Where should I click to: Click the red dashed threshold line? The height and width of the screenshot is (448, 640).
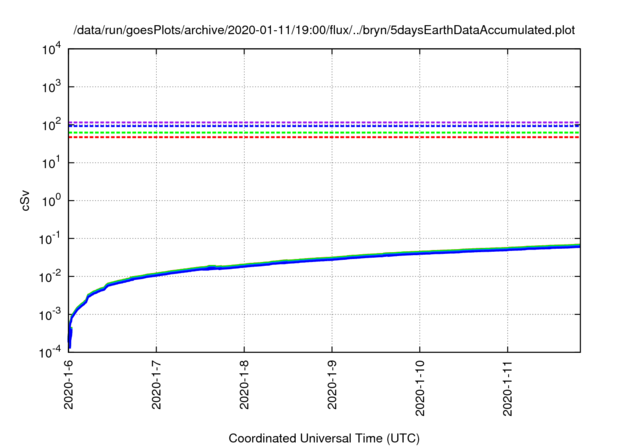[324, 138]
